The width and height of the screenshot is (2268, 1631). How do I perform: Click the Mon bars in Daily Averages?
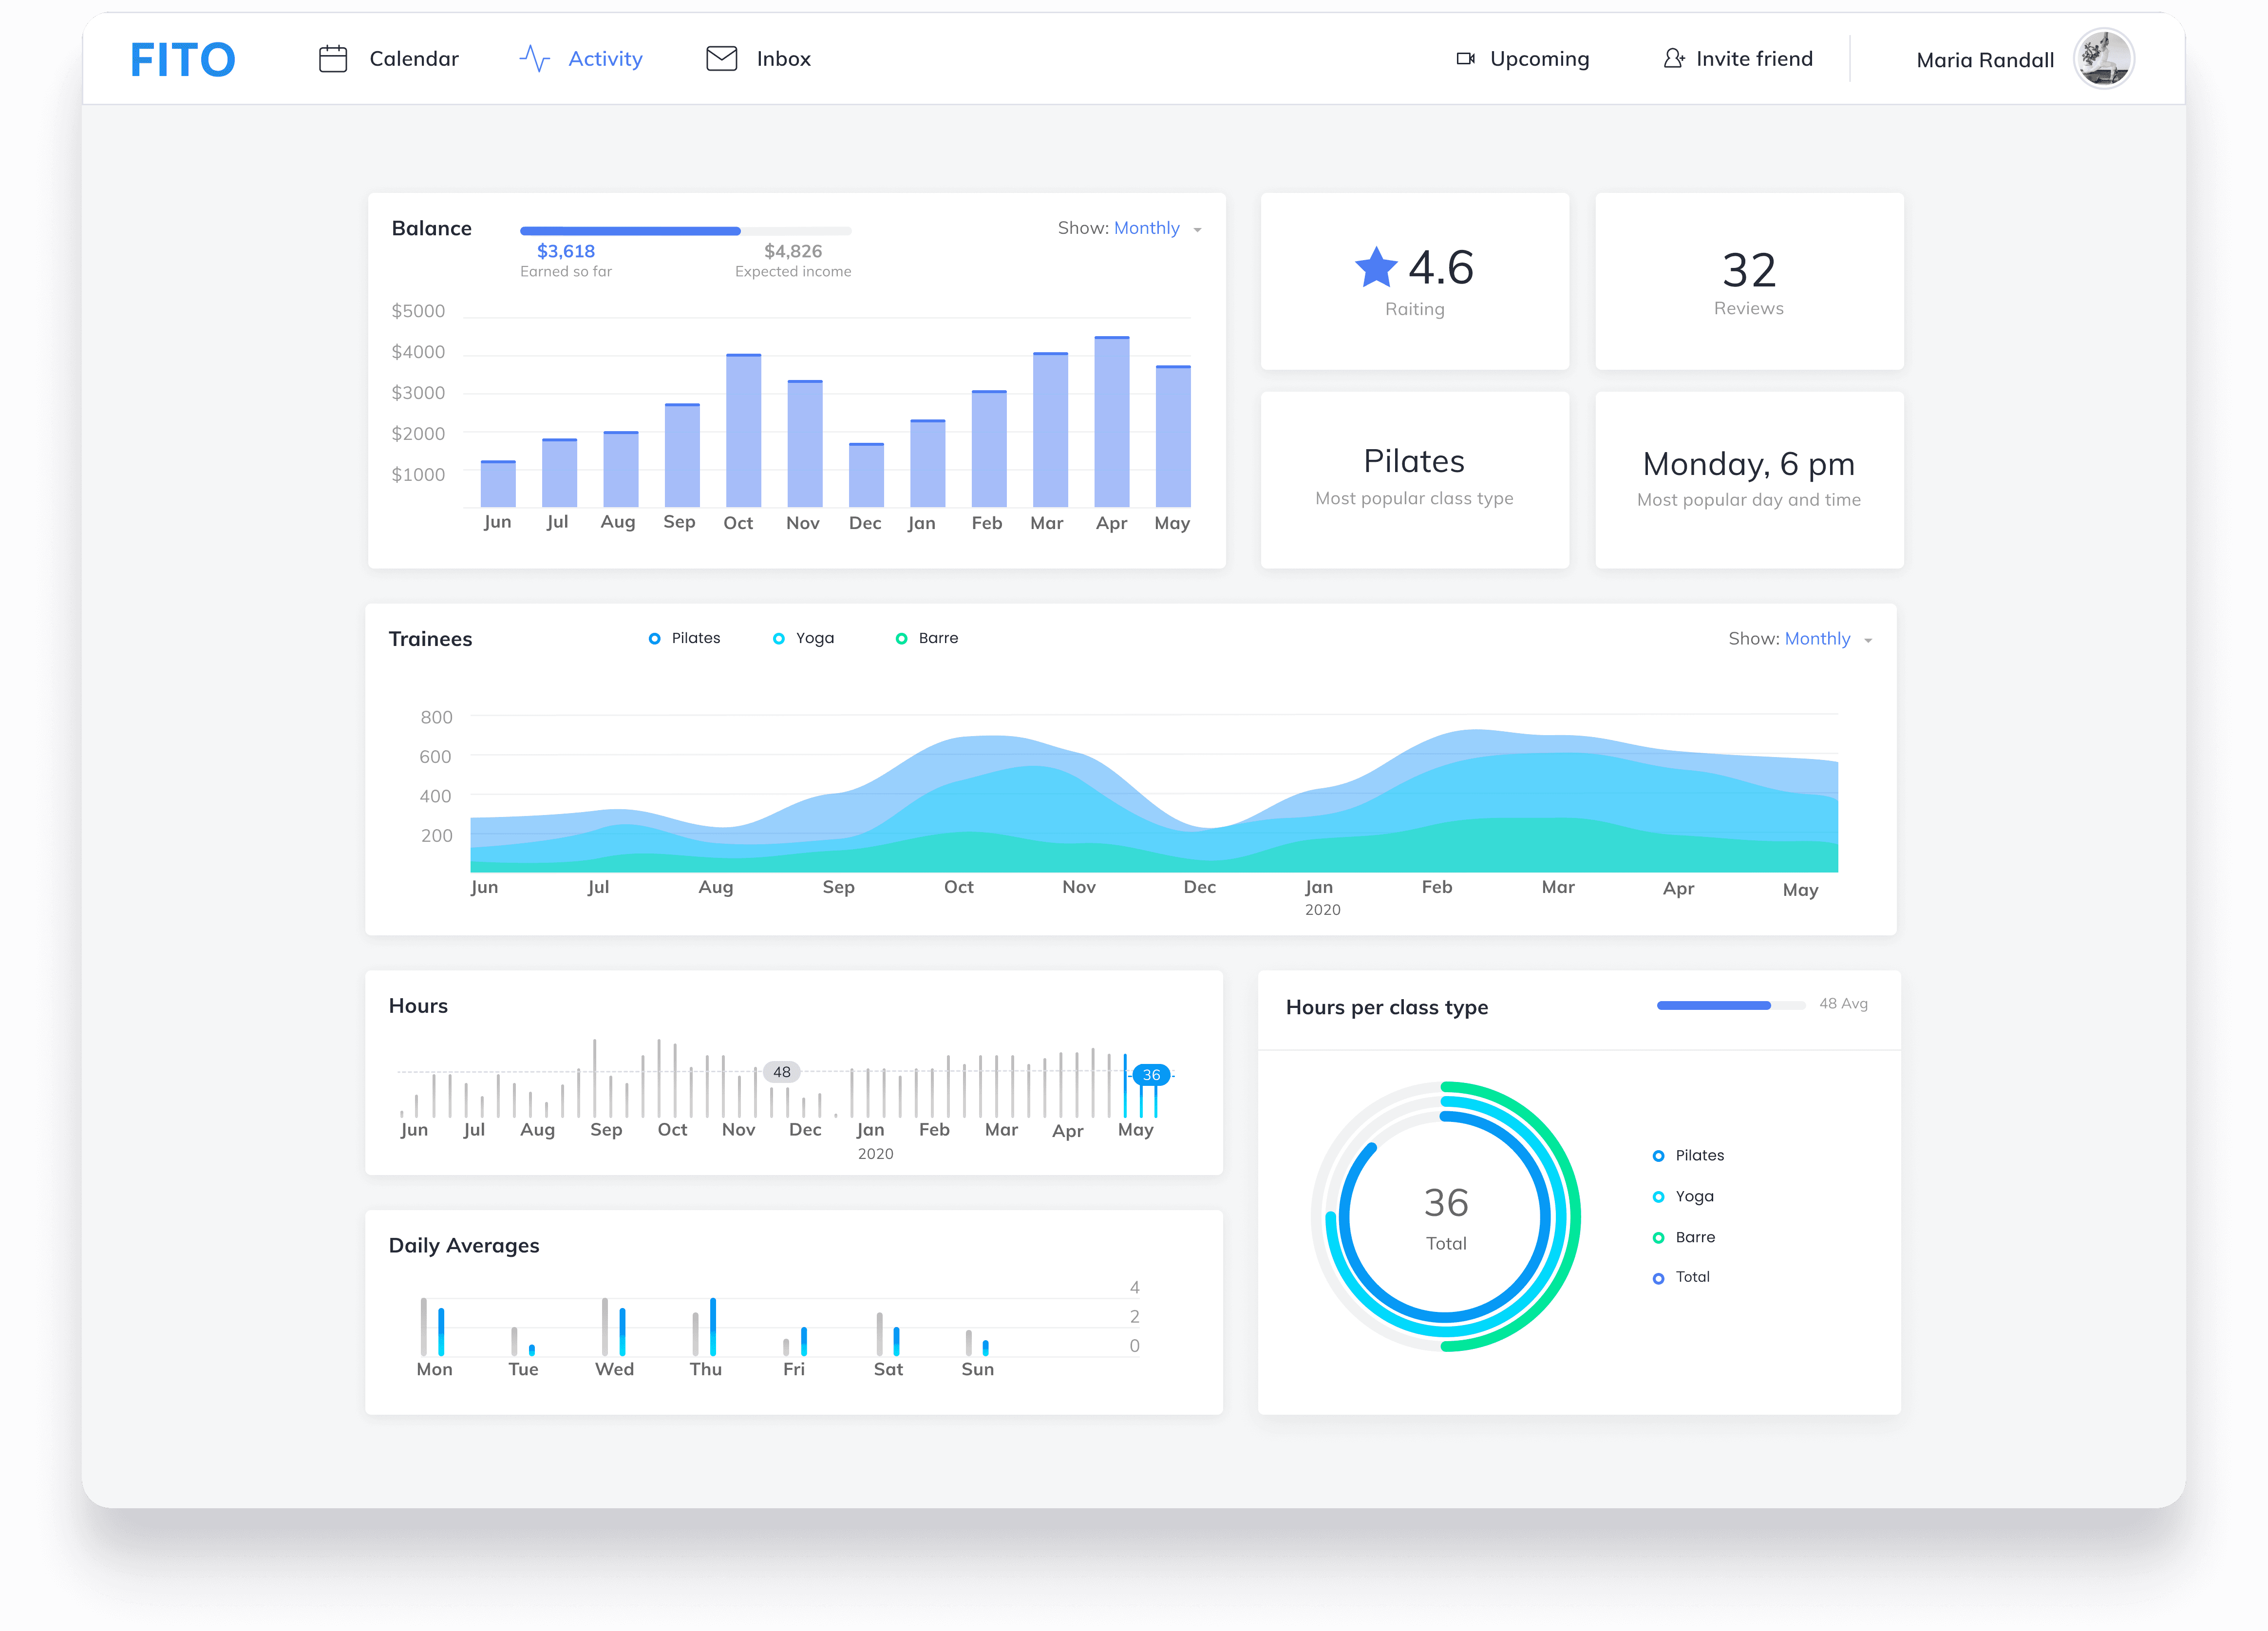[432, 1327]
